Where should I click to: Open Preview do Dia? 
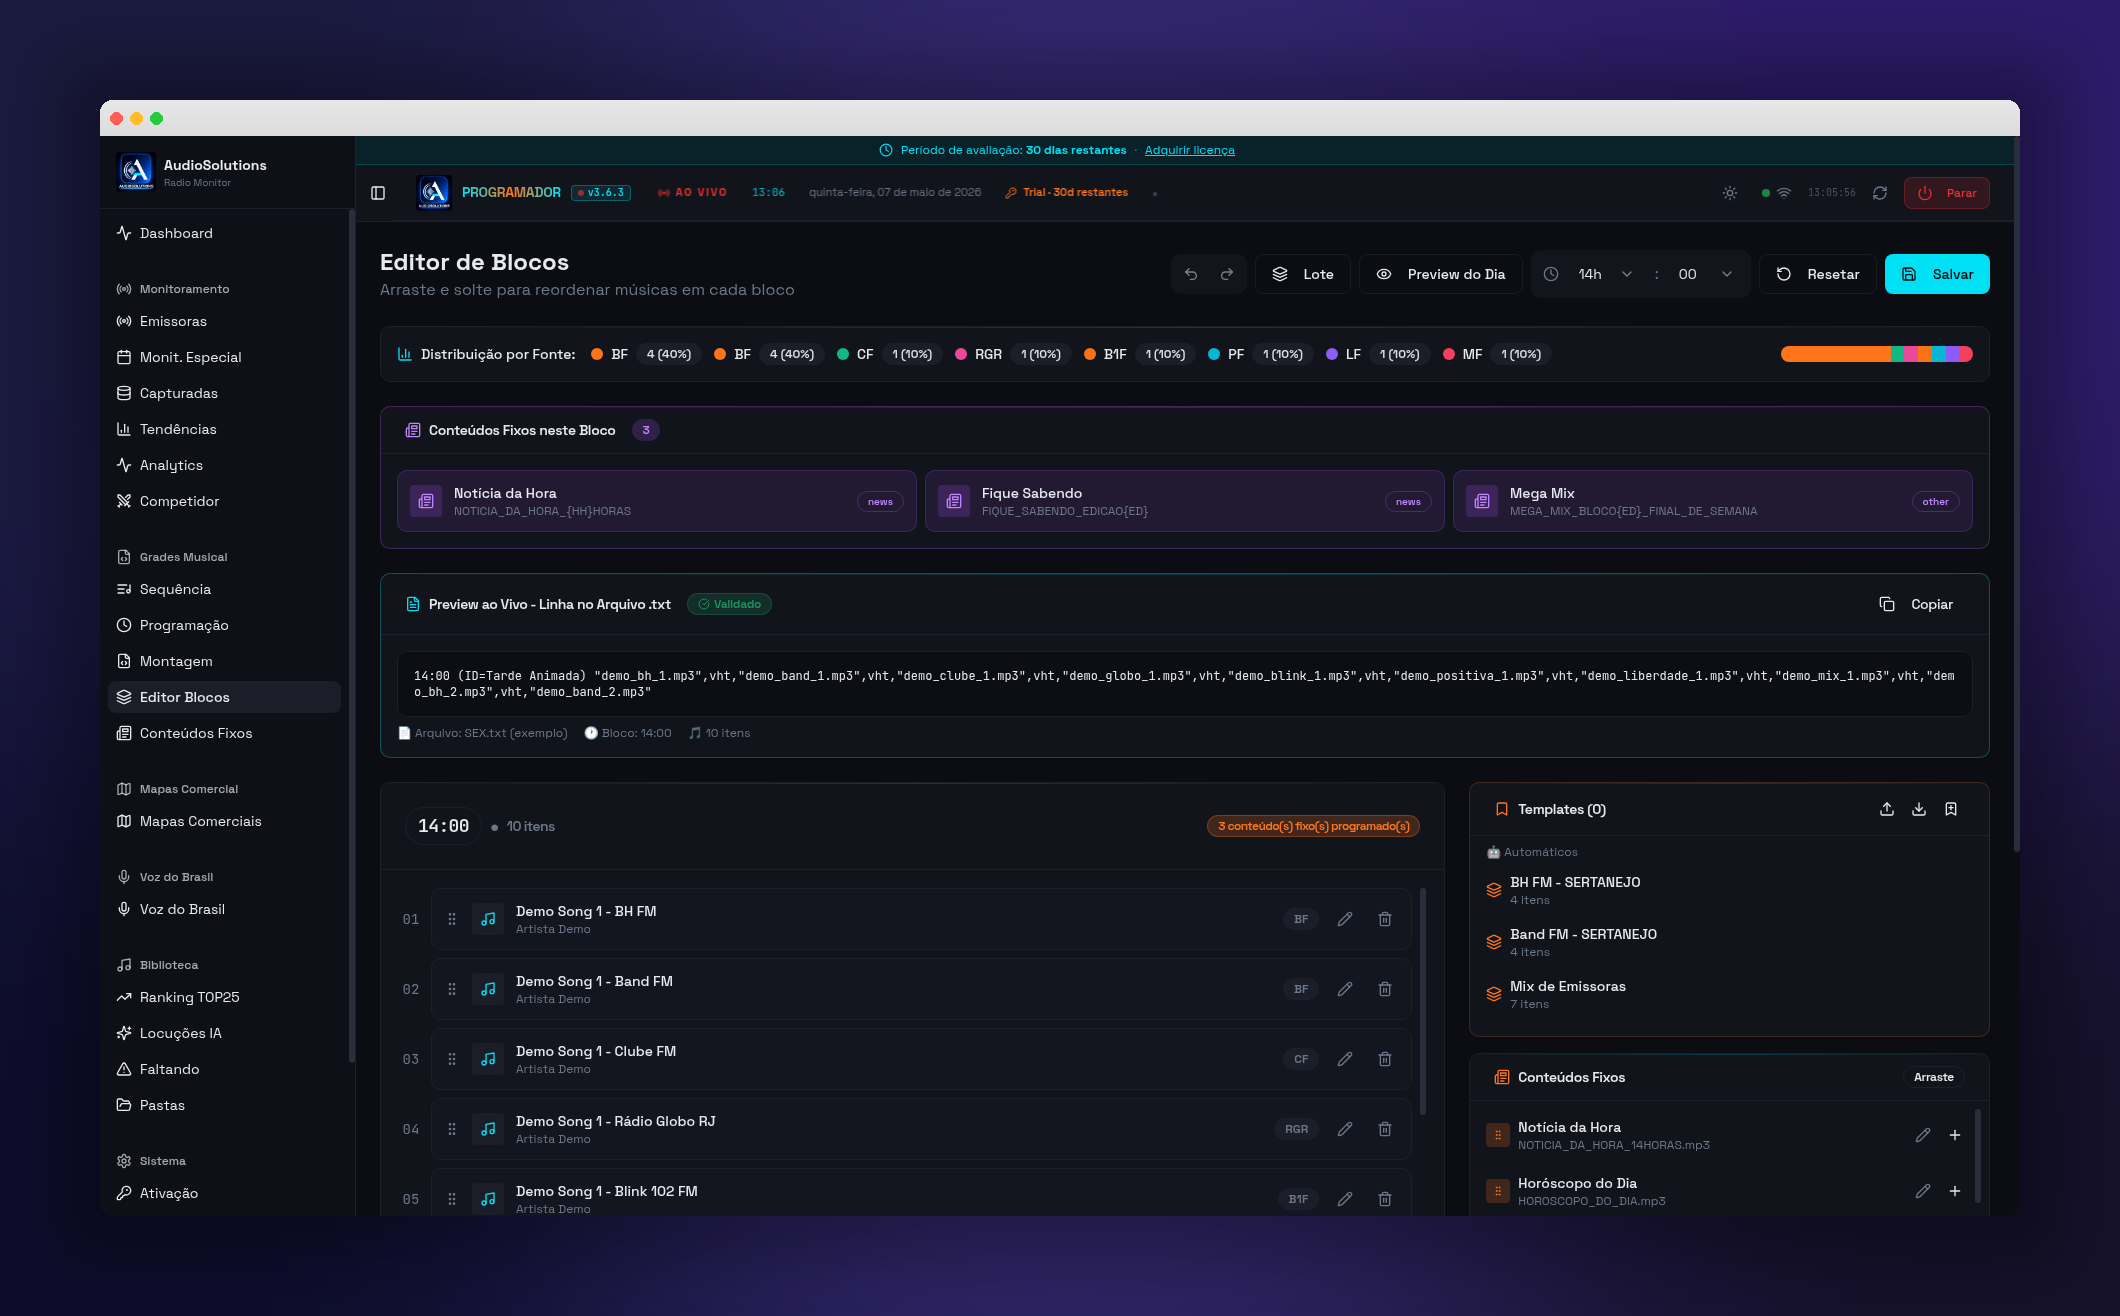1440,274
